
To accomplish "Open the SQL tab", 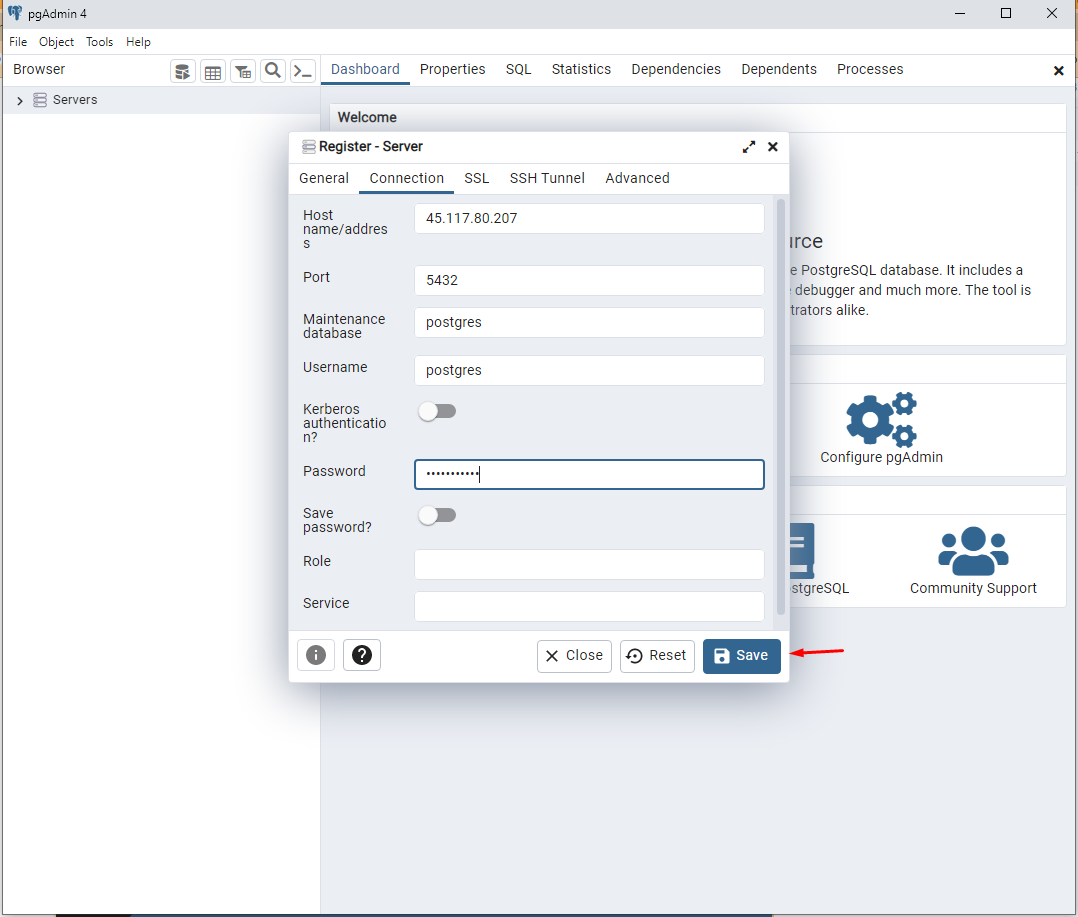I will point(518,69).
